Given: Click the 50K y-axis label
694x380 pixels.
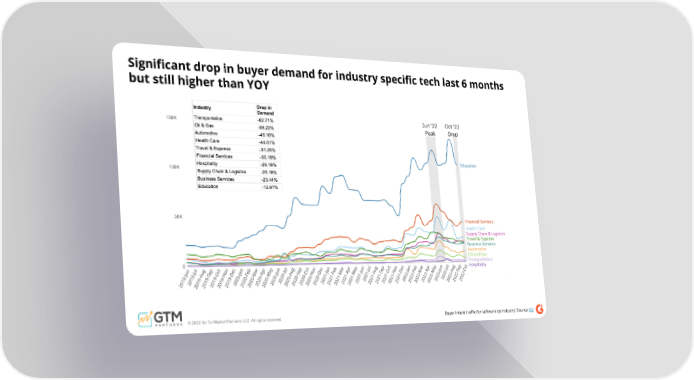Looking at the screenshot, I should [x=178, y=217].
